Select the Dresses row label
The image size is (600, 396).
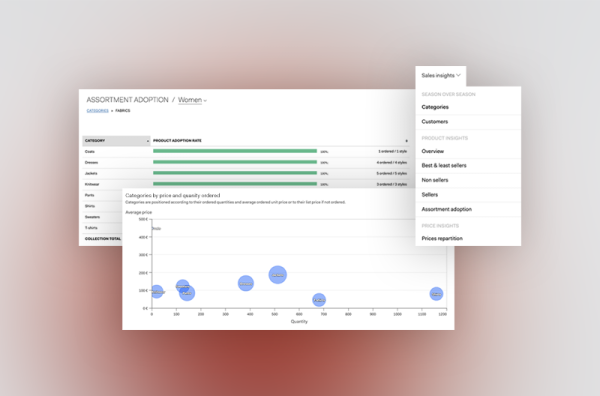click(x=91, y=163)
